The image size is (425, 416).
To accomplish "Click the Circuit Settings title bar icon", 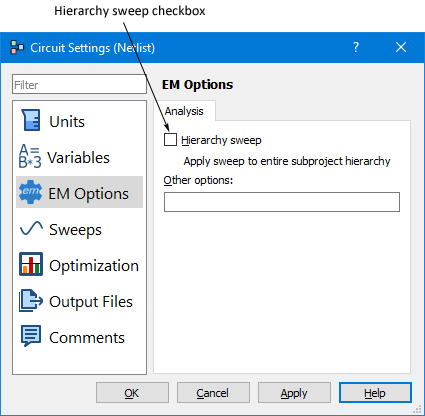I will pyautogui.click(x=17, y=47).
